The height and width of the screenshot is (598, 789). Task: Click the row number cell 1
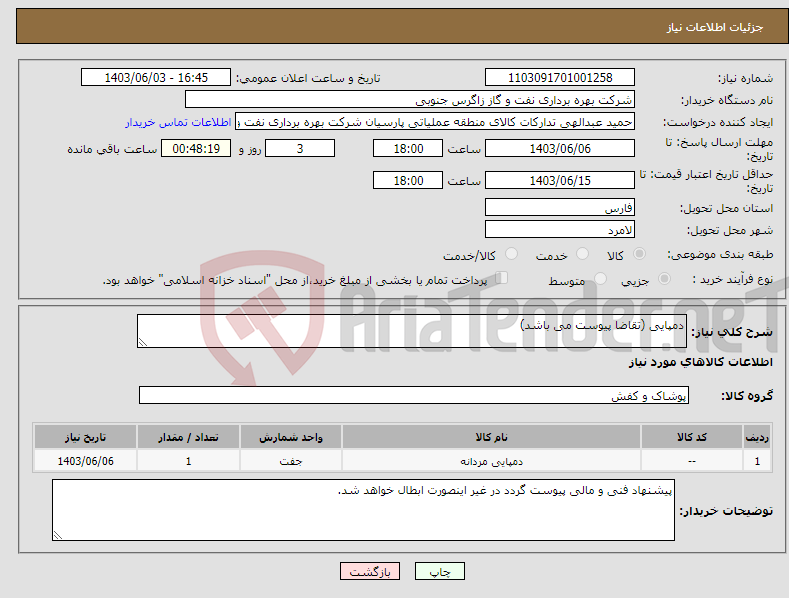tap(757, 461)
